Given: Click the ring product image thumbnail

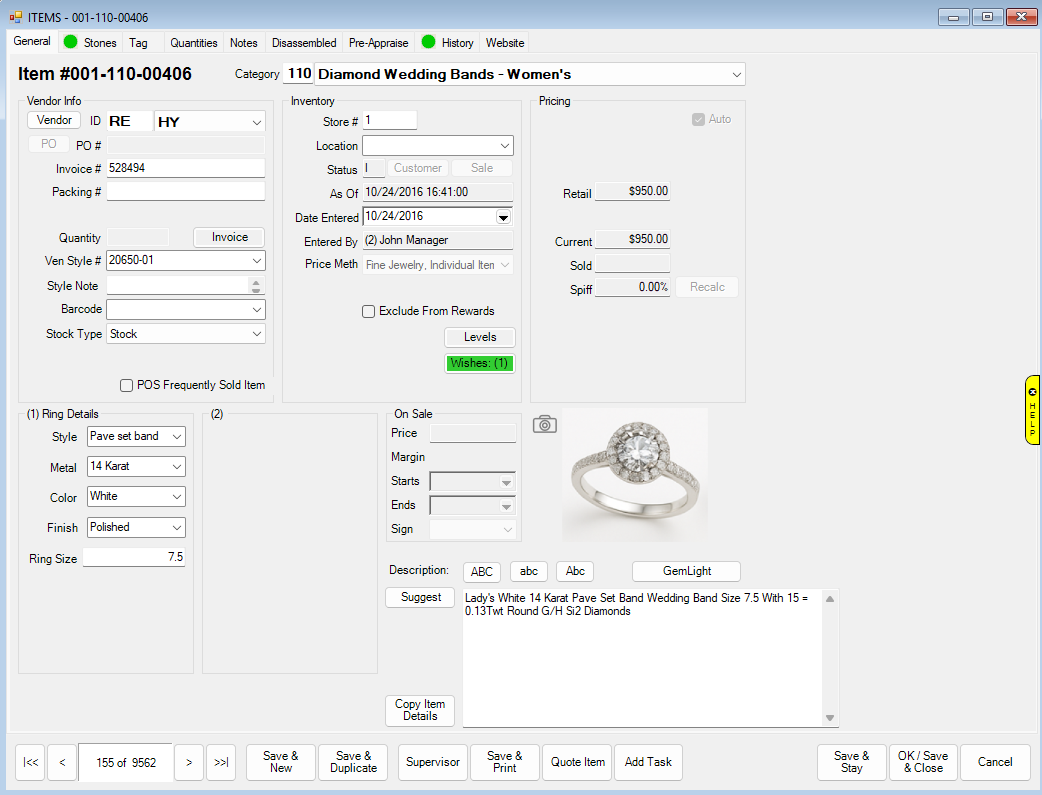Looking at the screenshot, I should coord(635,474).
